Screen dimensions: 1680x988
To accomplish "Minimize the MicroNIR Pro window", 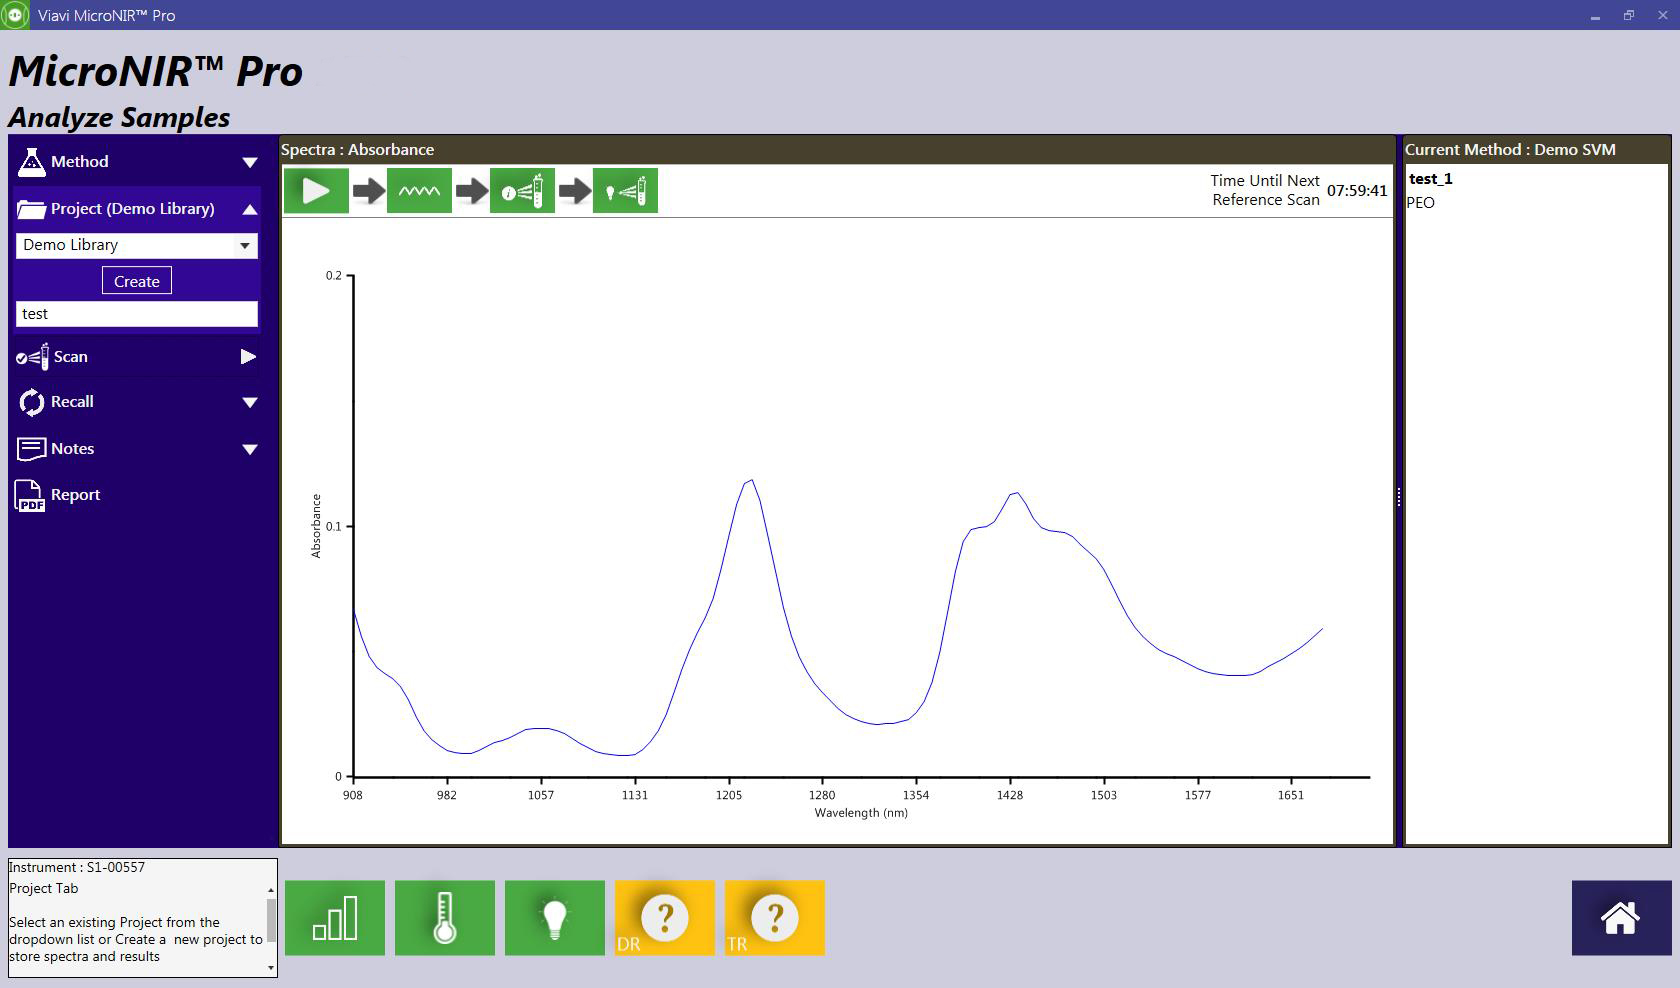I will 1595,16.
